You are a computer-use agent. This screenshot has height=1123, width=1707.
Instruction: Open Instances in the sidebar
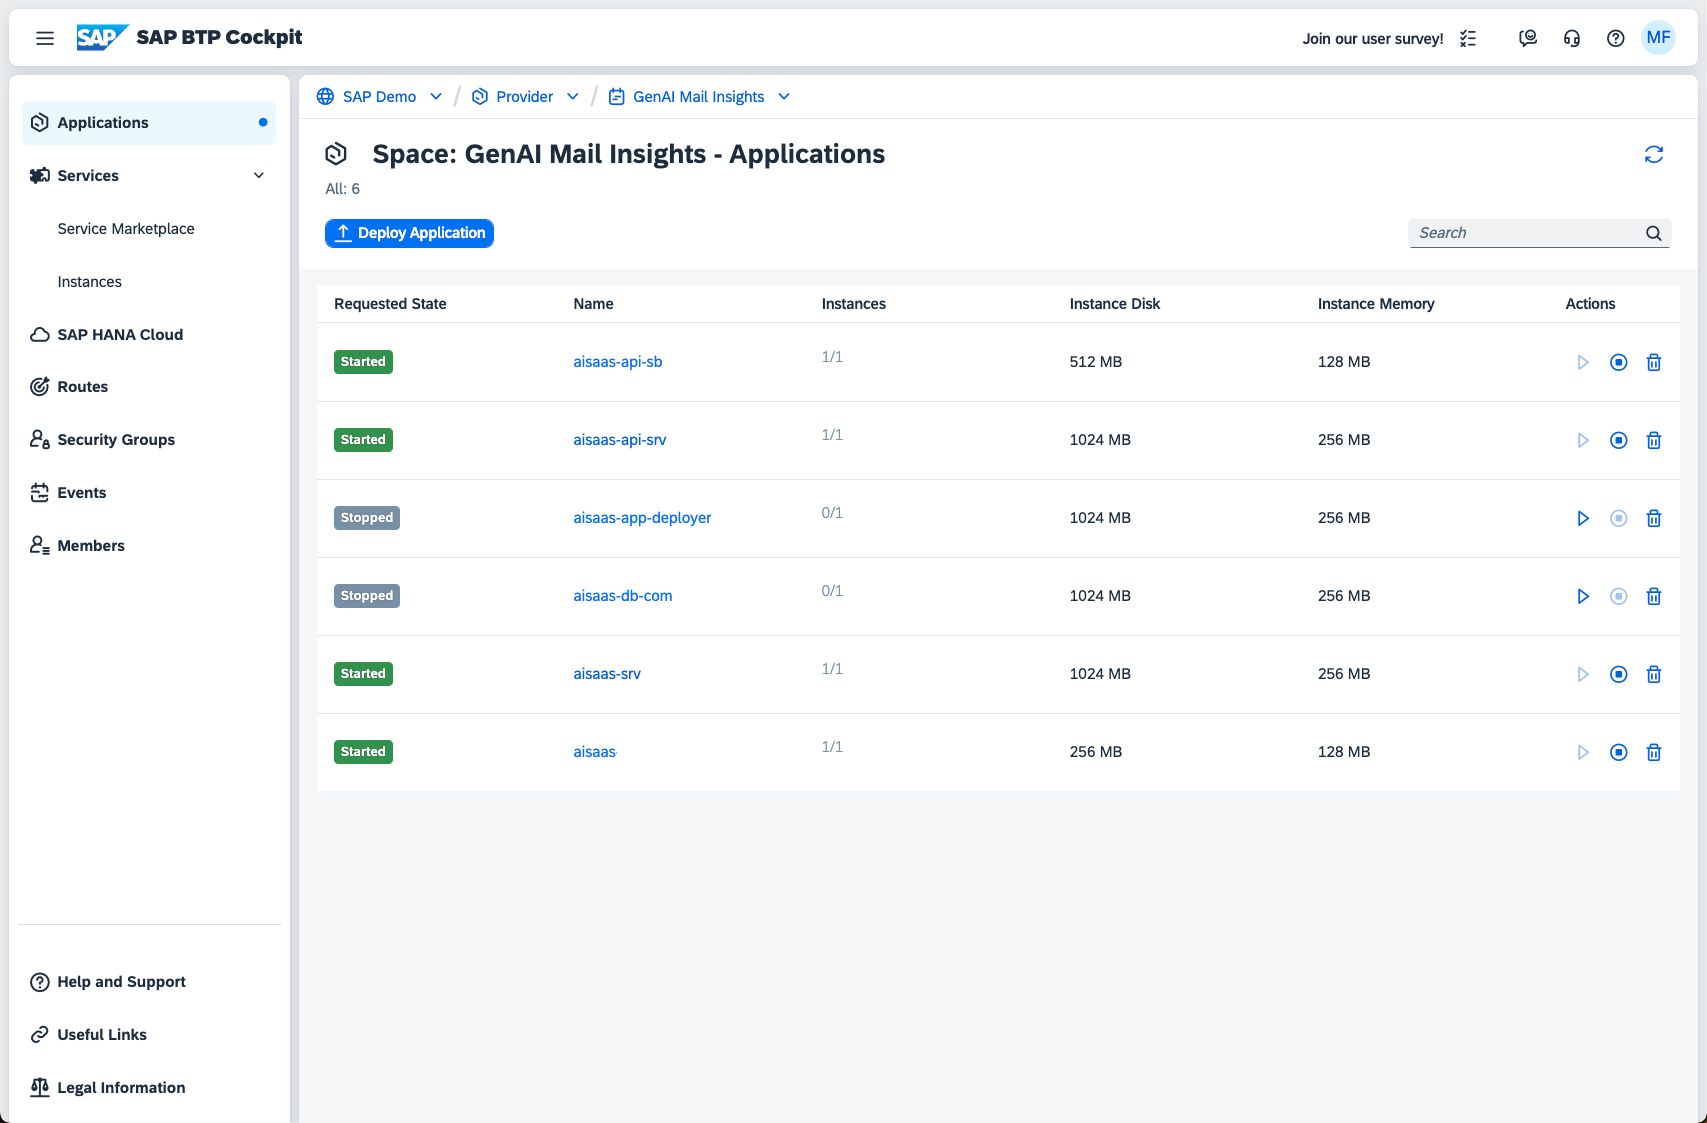click(x=90, y=282)
